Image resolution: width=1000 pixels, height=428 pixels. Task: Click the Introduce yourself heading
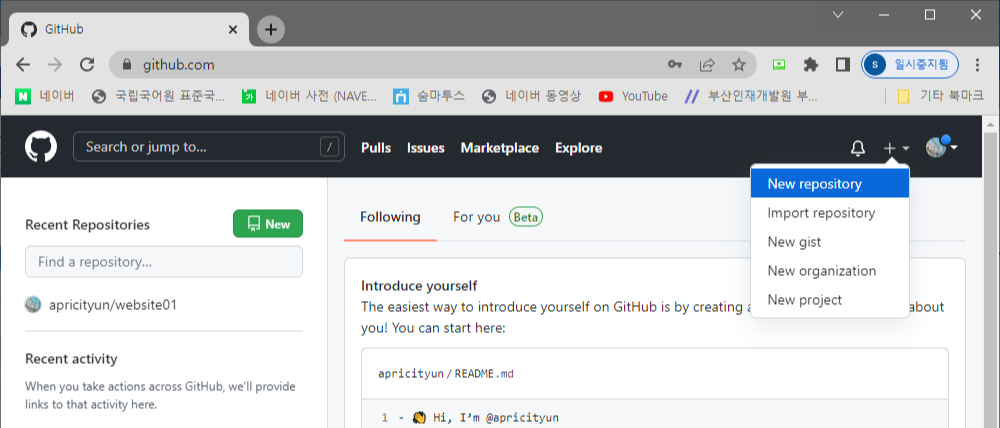(419, 286)
